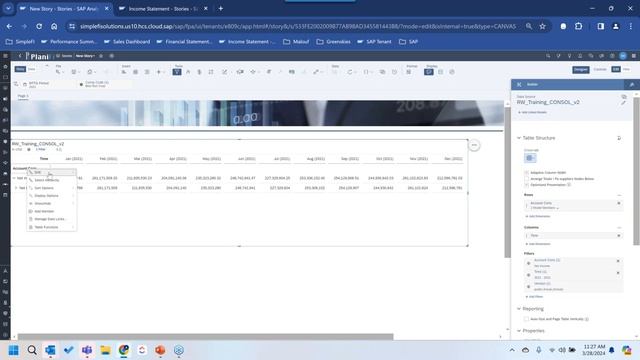Click the refresh data toolbar icon

(x=350, y=72)
